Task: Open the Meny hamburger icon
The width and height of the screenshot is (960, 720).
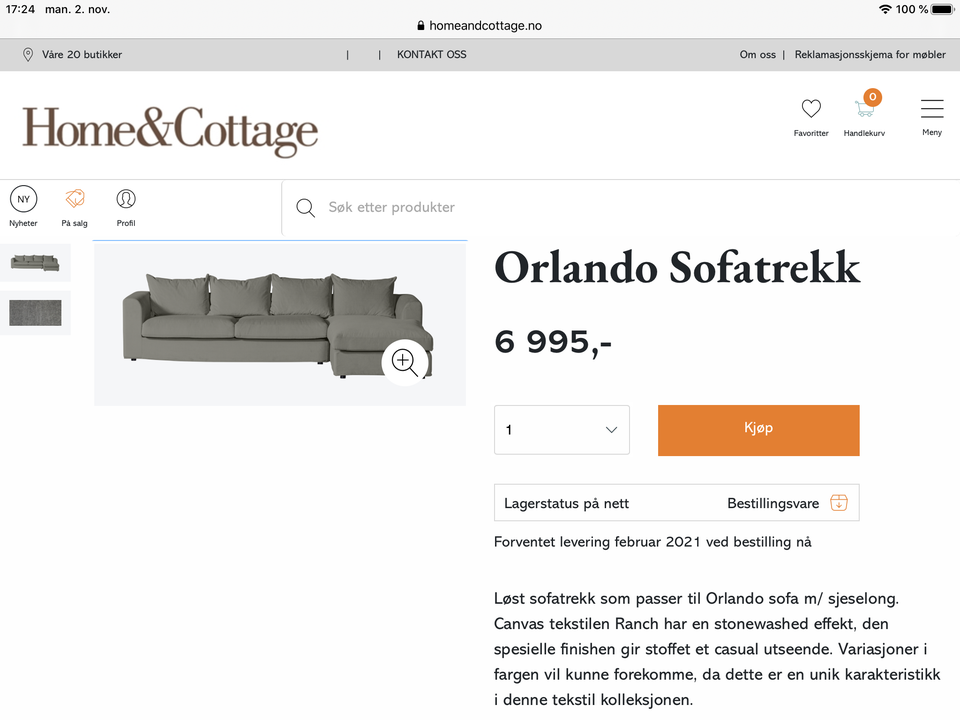Action: 931,108
